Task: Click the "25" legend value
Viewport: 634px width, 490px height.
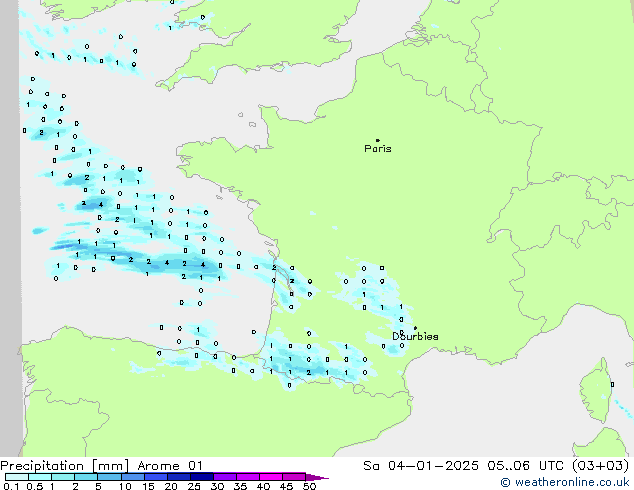Action: pos(194,486)
